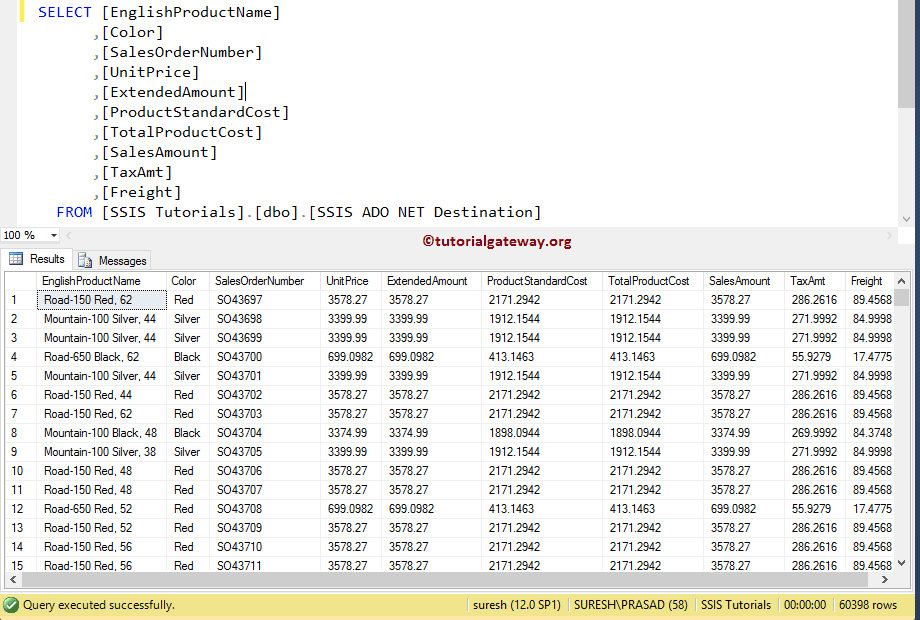Click the SELECT keyword in query
Viewport: 920px width, 620px height.
[65, 12]
